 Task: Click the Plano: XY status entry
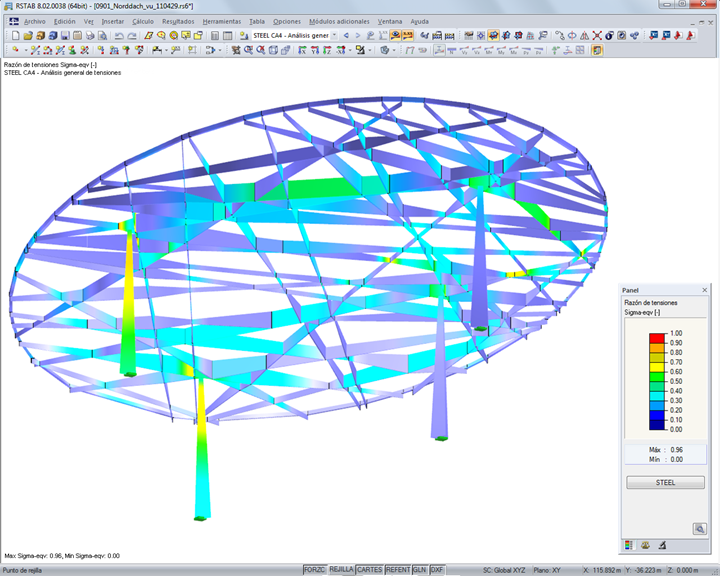(547, 570)
